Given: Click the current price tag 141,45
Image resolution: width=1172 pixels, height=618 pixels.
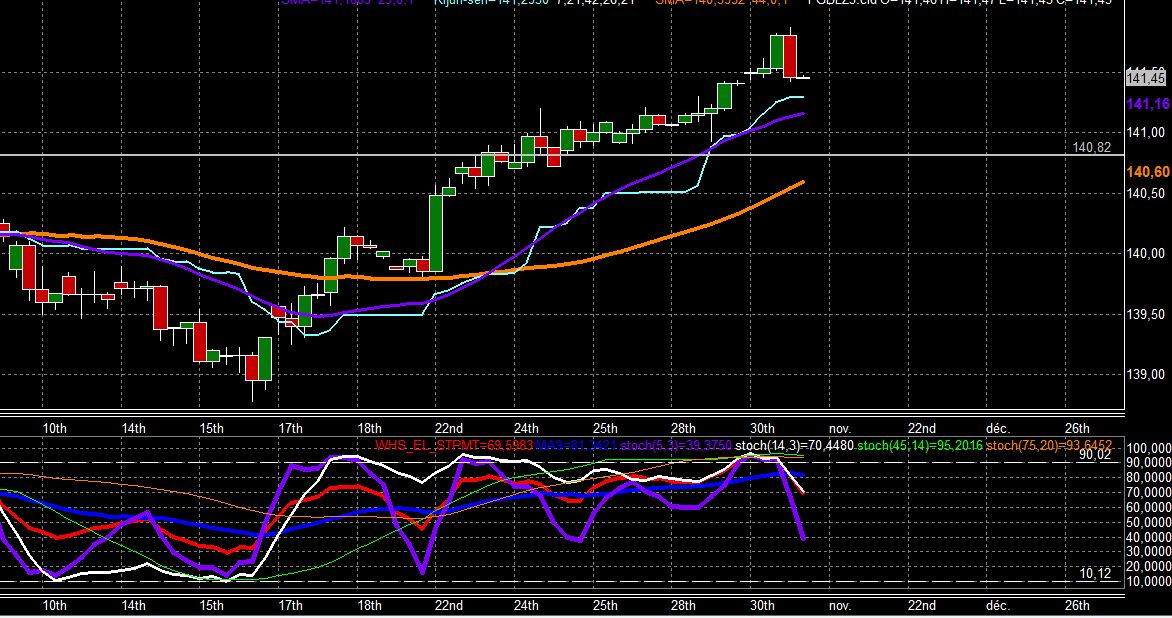Looking at the screenshot, I should [x=1146, y=78].
